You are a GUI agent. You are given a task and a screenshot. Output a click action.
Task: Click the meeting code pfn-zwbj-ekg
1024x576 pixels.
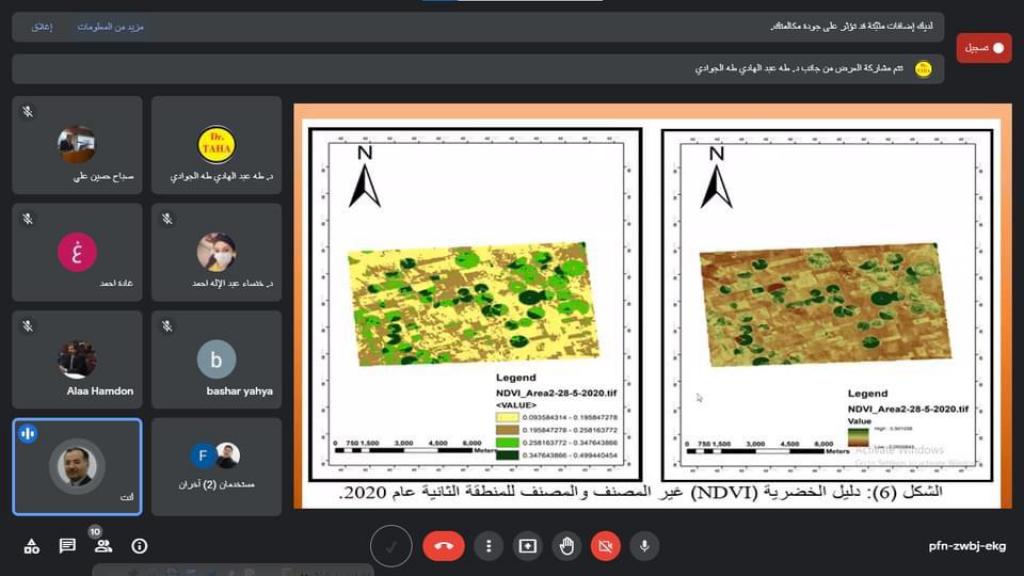pos(966,547)
